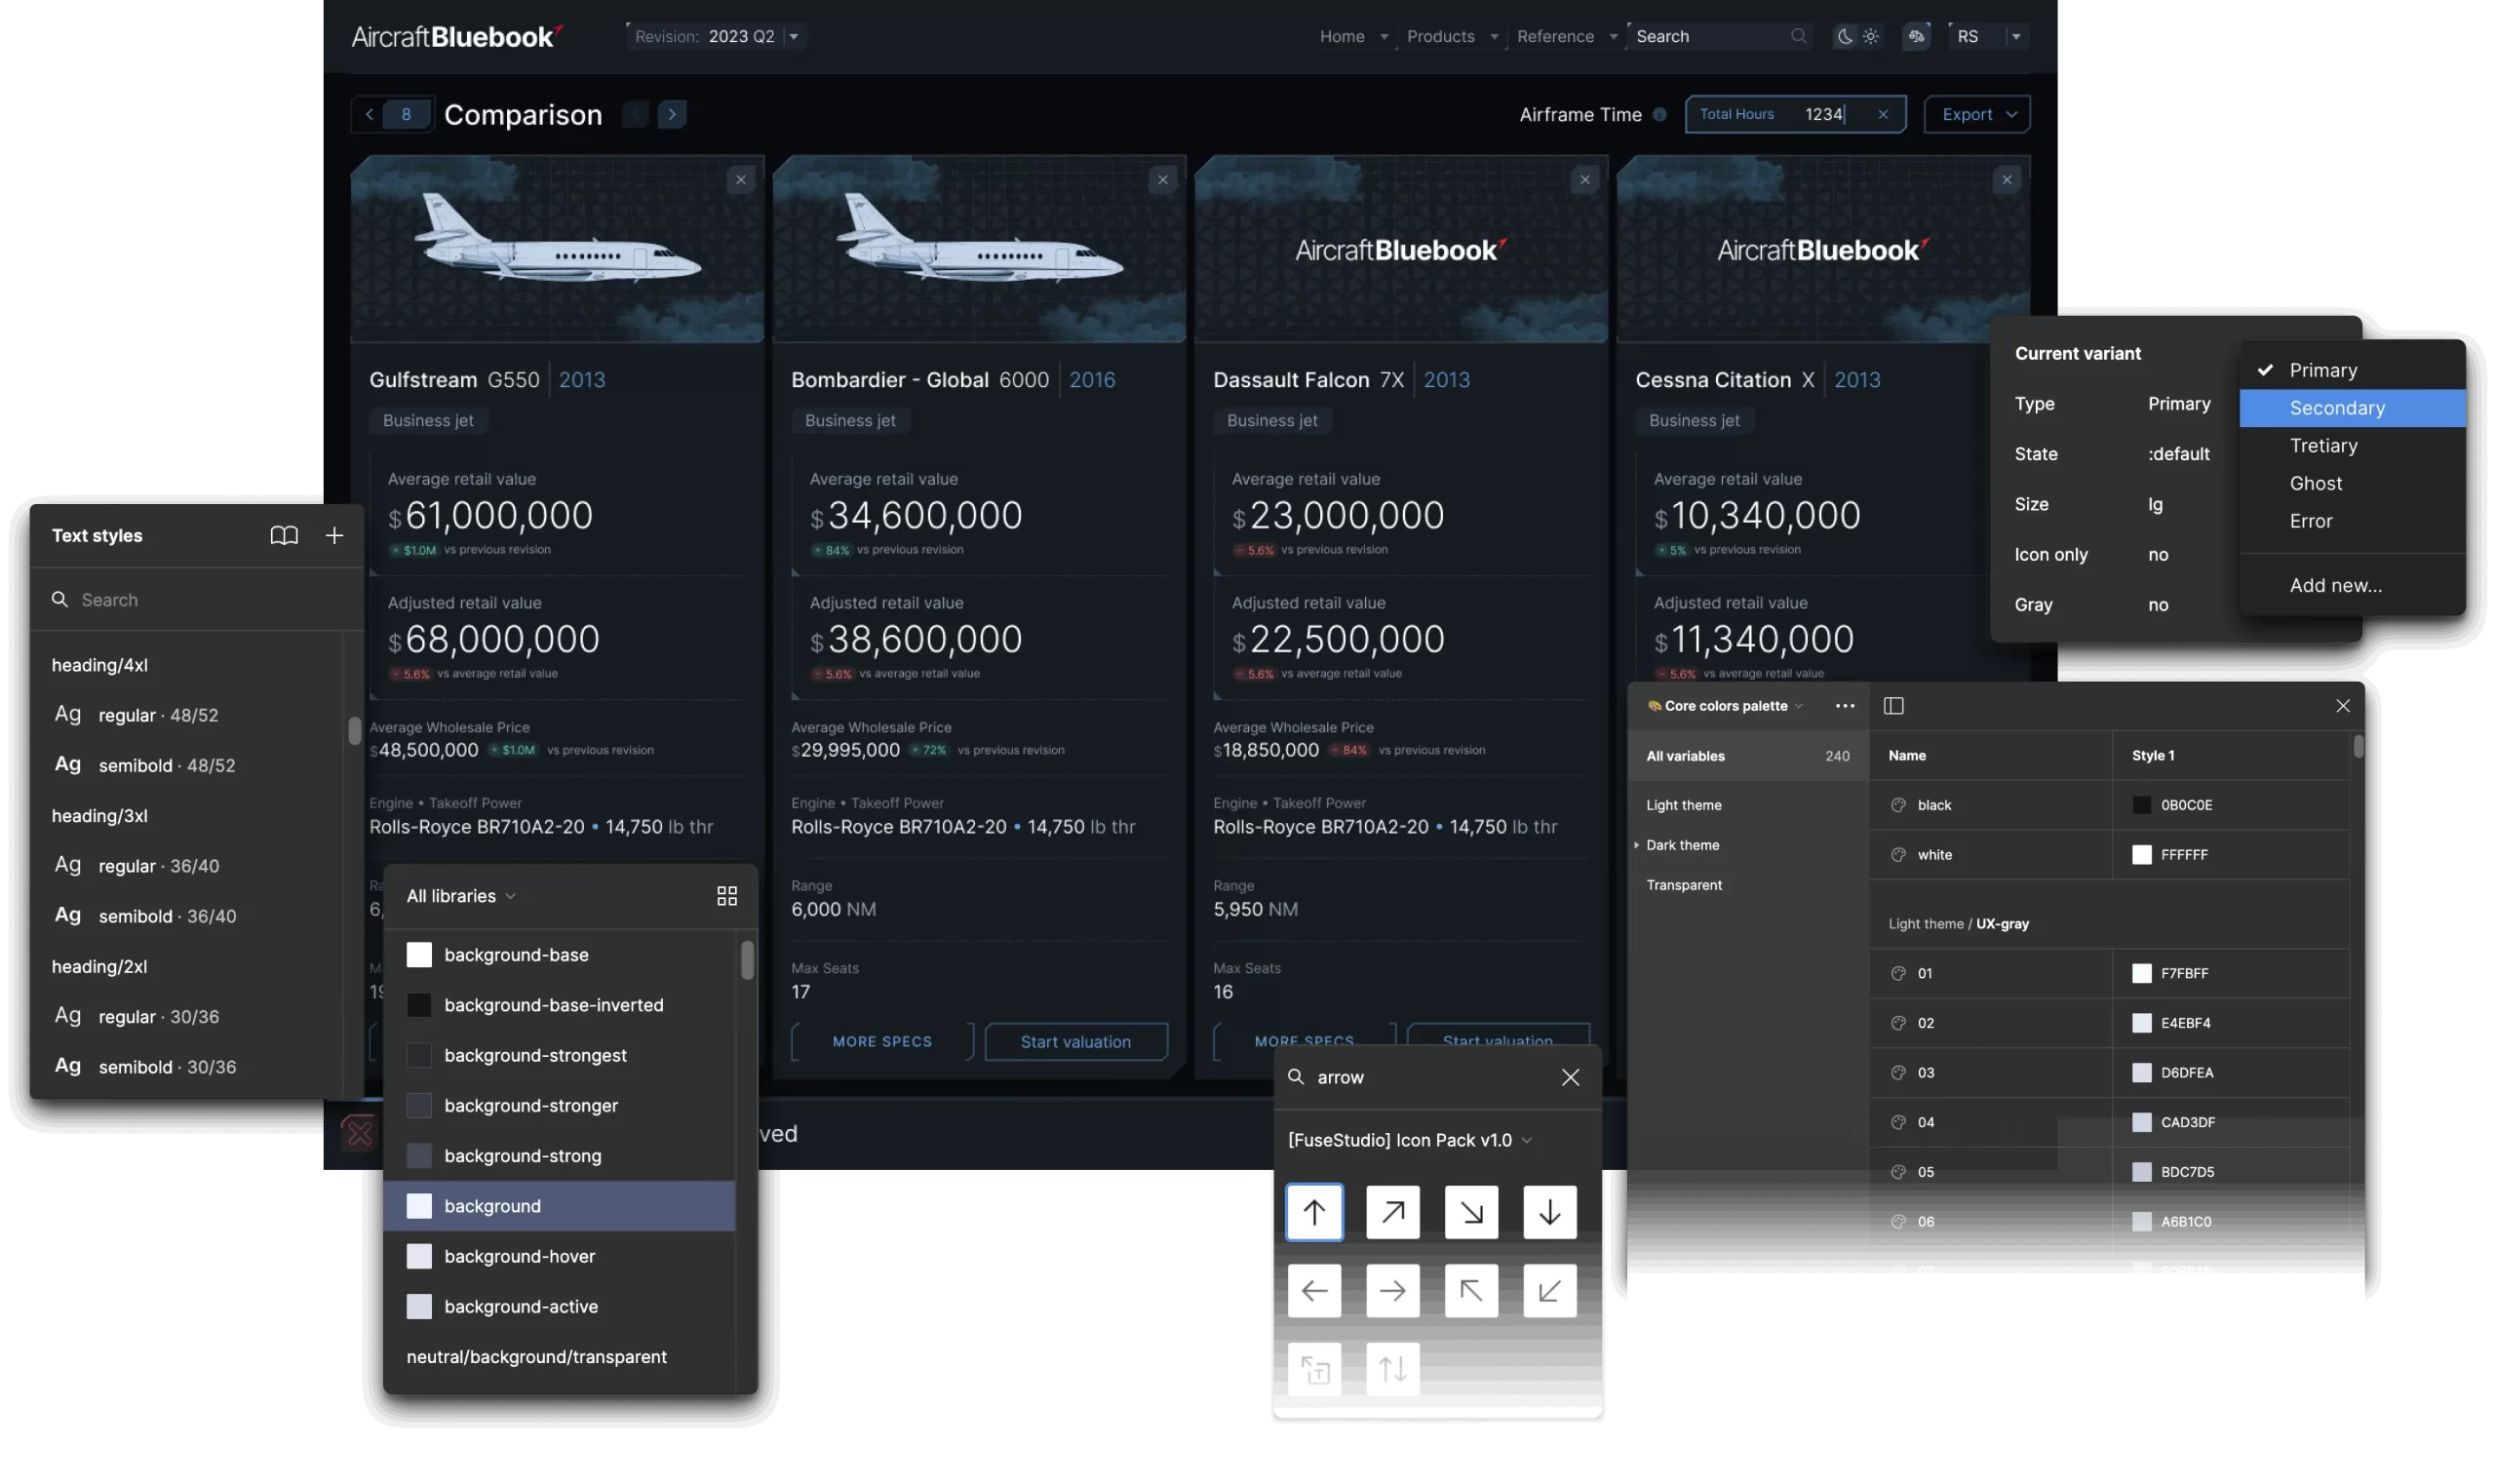The height and width of the screenshot is (1484, 2496).
Task: Close the Core colors palette panel
Action: pyautogui.click(x=2342, y=706)
